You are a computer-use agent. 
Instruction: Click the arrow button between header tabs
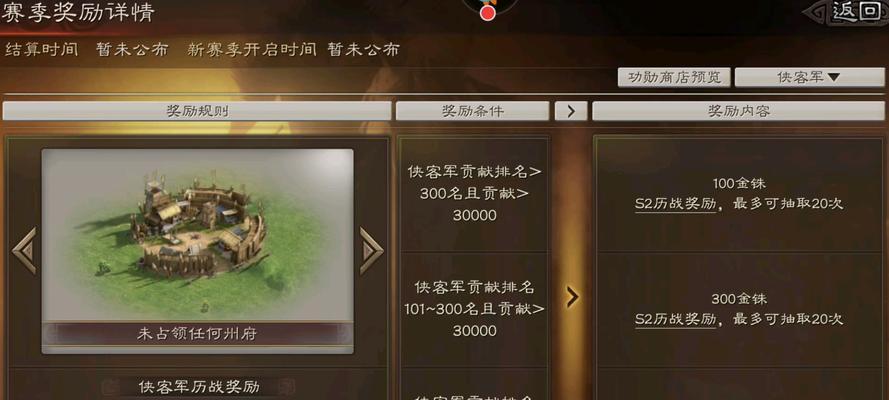click(x=570, y=111)
